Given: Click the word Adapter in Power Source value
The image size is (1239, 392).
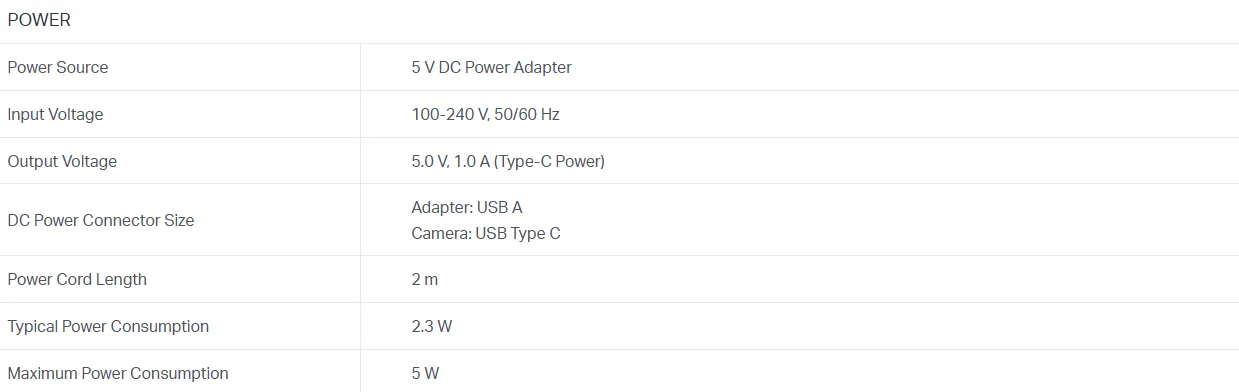Looking at the screenshot, I should tap(542, 67).
